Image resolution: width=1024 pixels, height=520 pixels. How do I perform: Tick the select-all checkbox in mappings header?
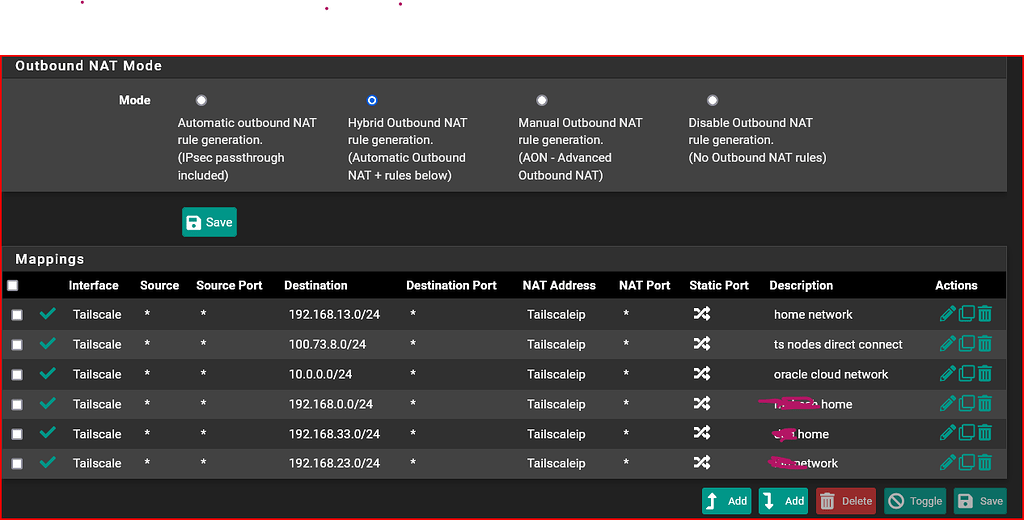tap(13, 286)
